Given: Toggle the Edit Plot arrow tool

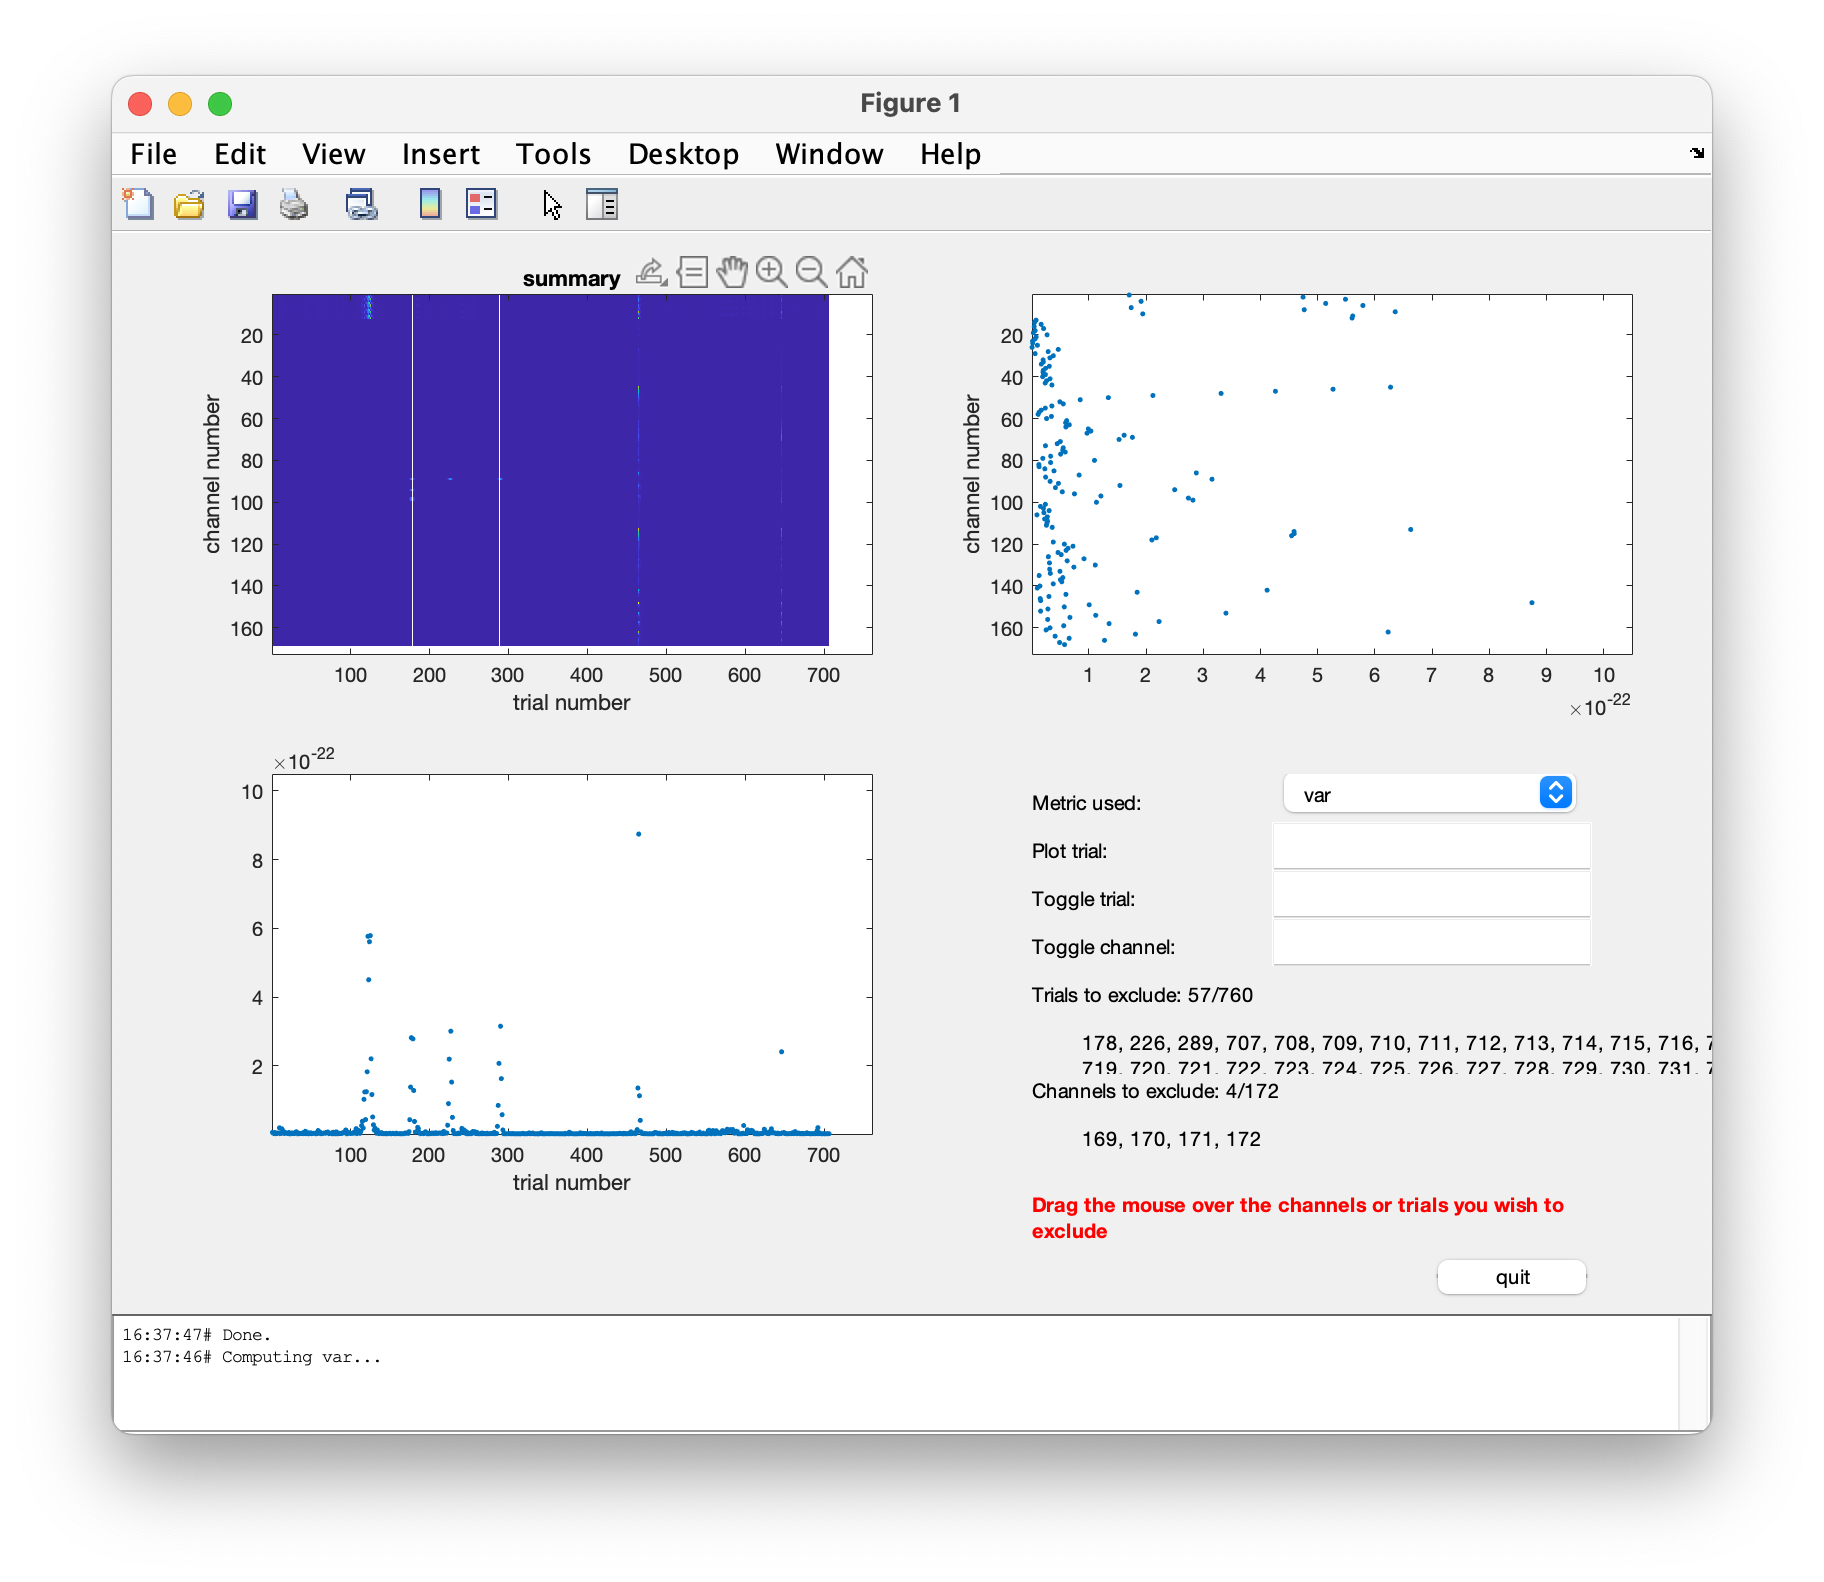Looking at the screenshot, I should [x=552, y=204].
